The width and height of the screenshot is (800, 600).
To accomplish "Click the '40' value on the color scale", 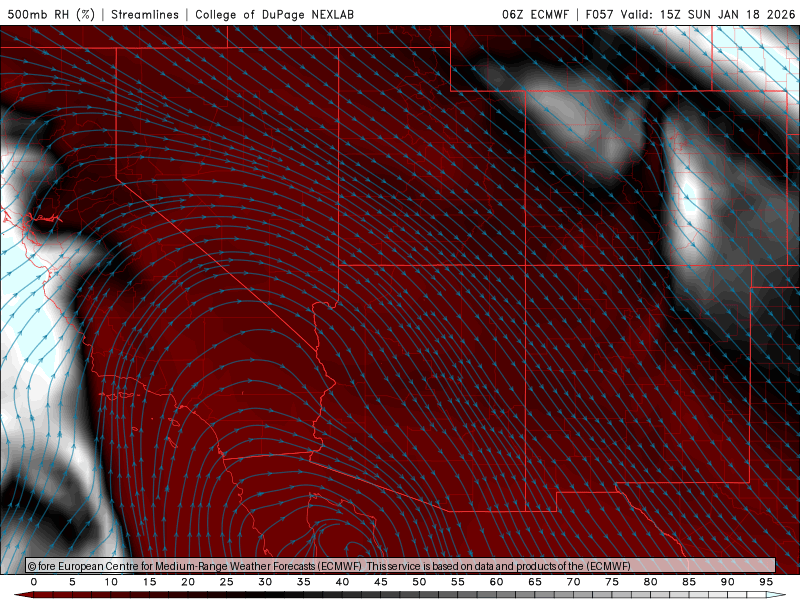I will click(x=342, y=582).
